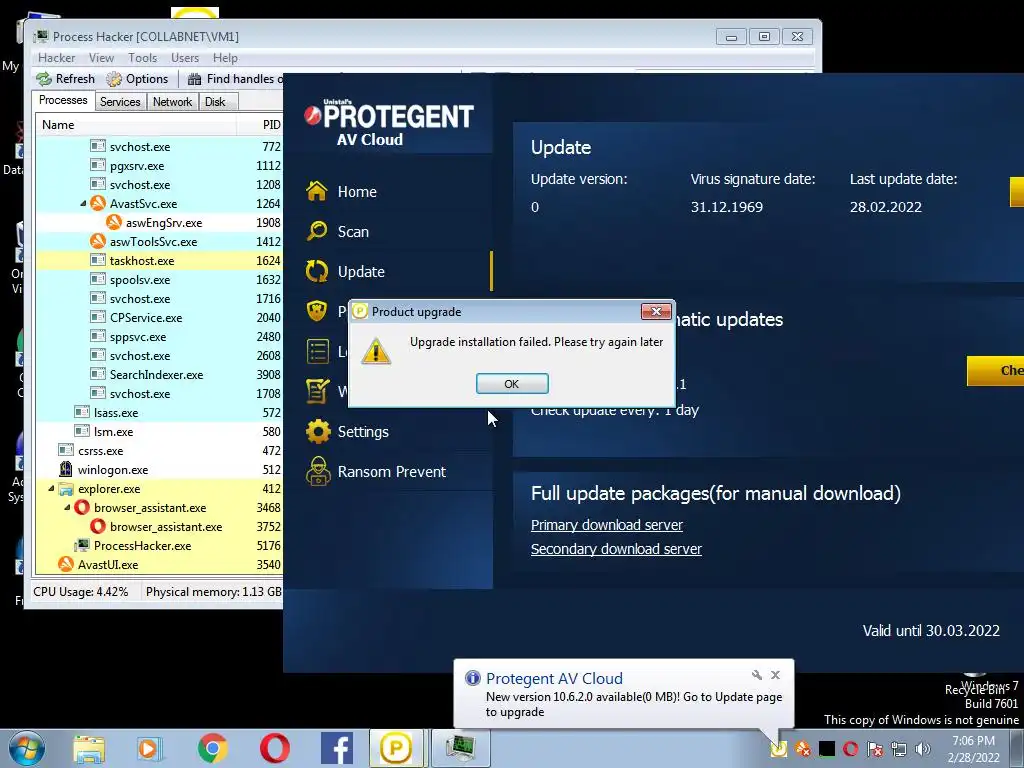
Task: Select aswEngSrv.exe process row
Action: pos(159,223)
